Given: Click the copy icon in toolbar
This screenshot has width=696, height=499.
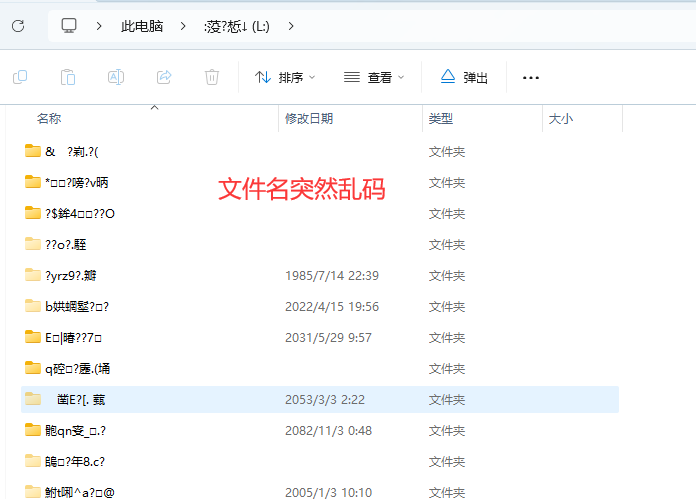Looking at the screenshot, I should 20,77.
